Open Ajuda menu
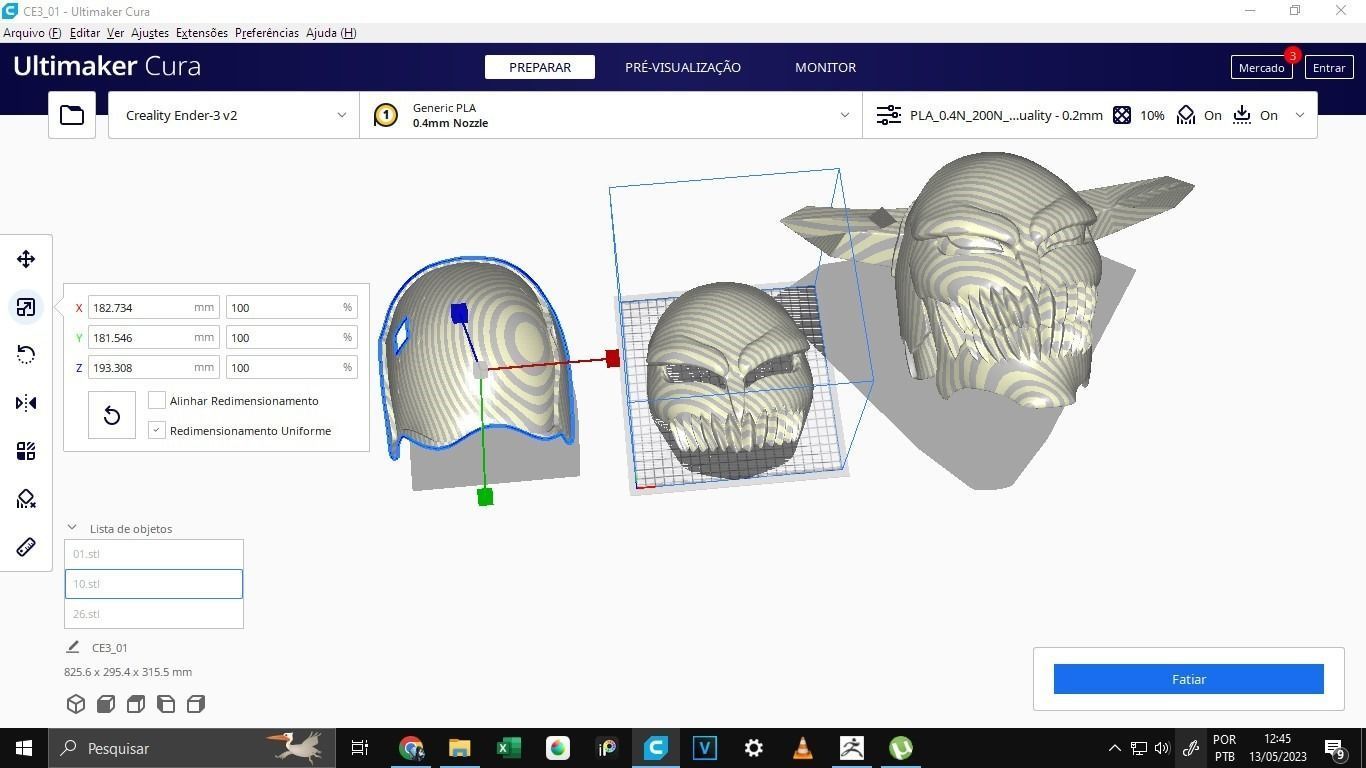The height and width of the screenshot is (768, 1366). coord(331,33)
